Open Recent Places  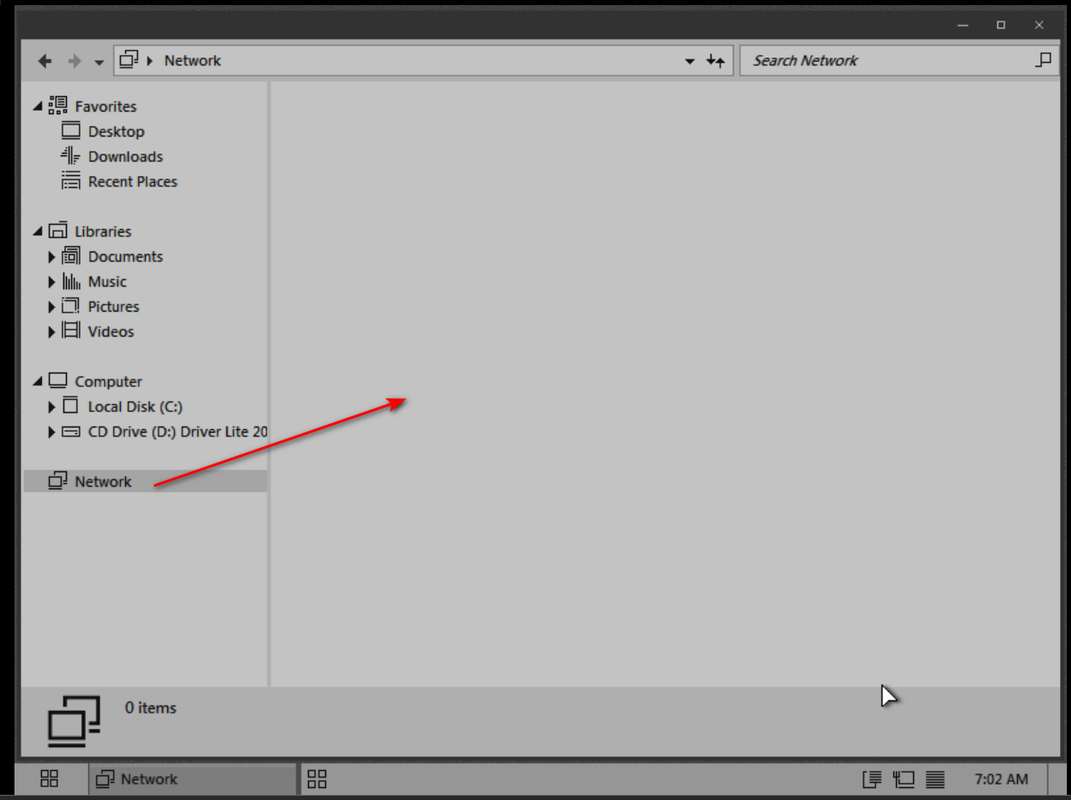(133, 182)
